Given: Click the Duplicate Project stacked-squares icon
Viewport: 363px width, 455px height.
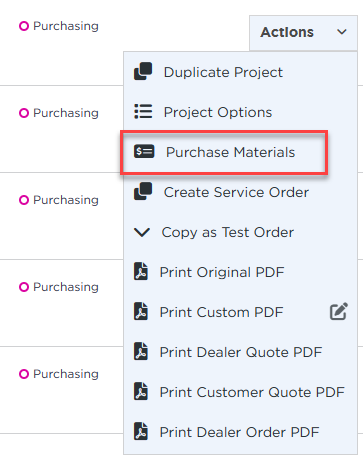Looking at the screenshot, I should (x=143, y=71).
